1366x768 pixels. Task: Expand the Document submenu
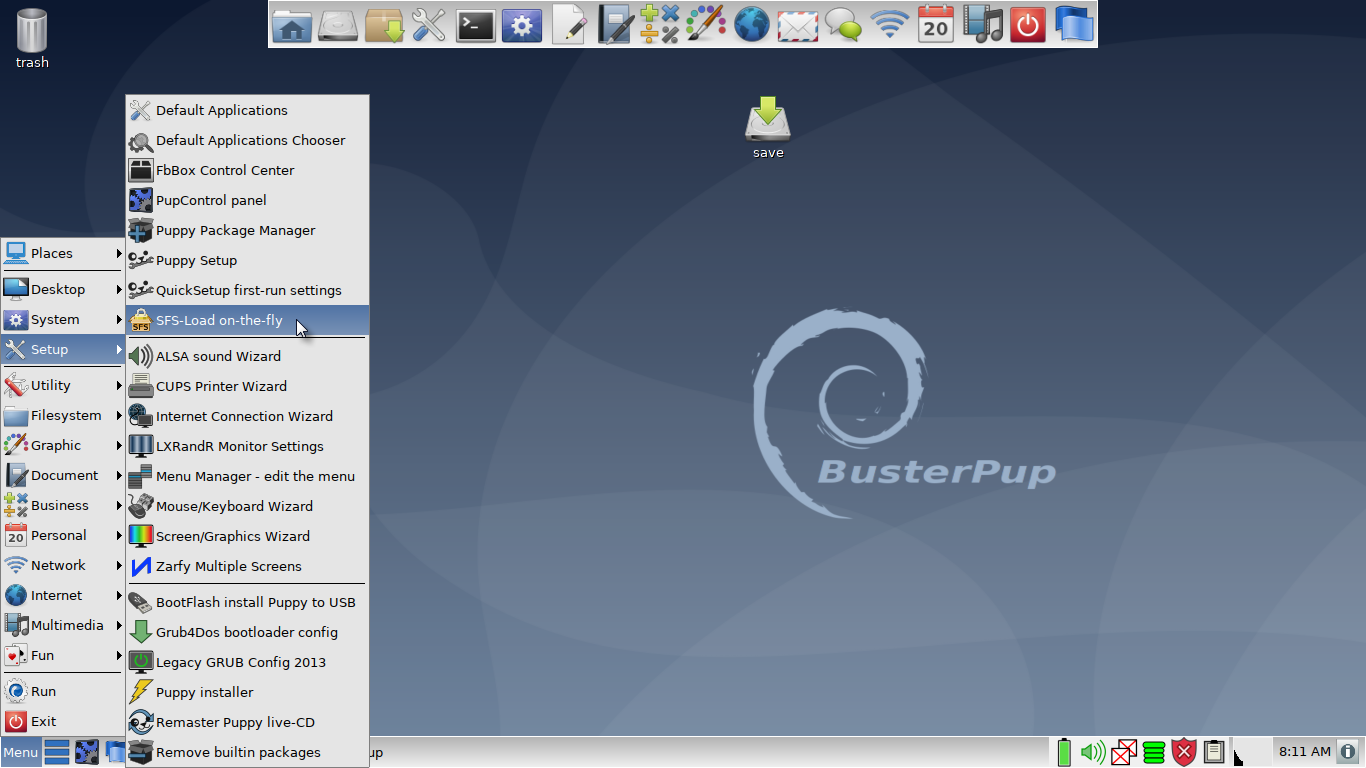point(62,475)
